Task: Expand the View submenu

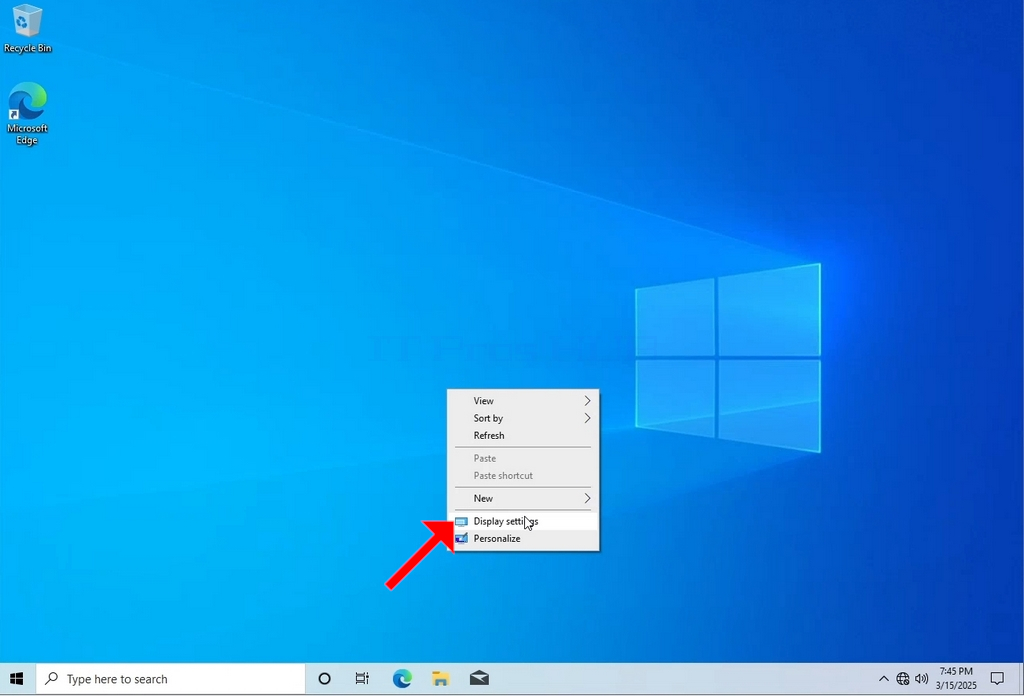Action: tap(523, 401)
